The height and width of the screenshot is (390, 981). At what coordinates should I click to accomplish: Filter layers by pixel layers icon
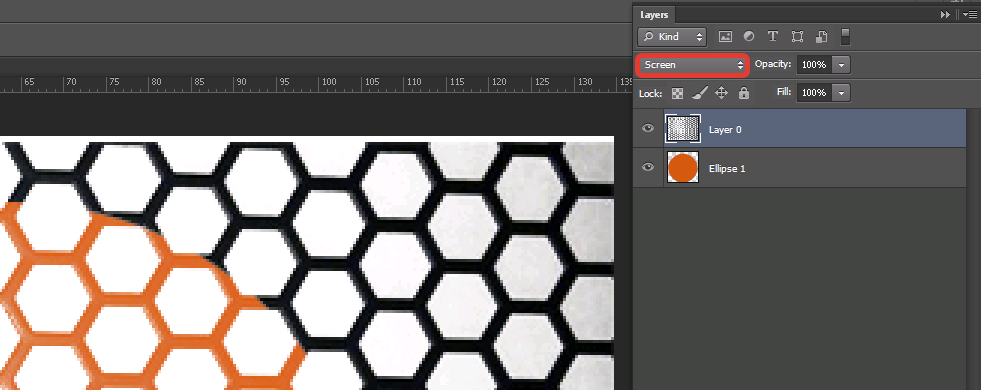[725, 36]
